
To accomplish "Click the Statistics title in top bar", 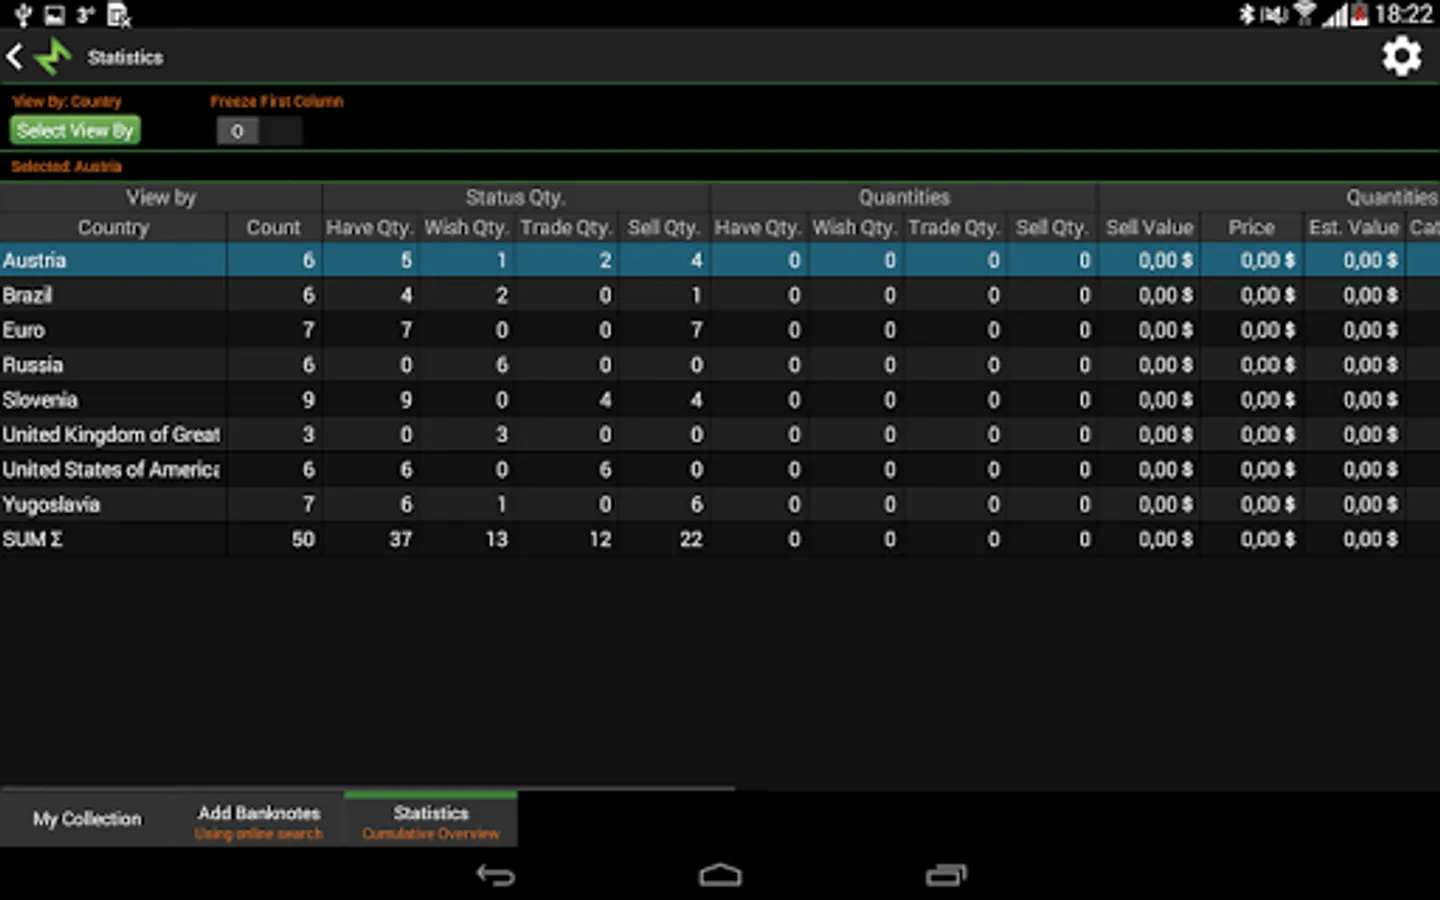I will click(x=125, y=58).
